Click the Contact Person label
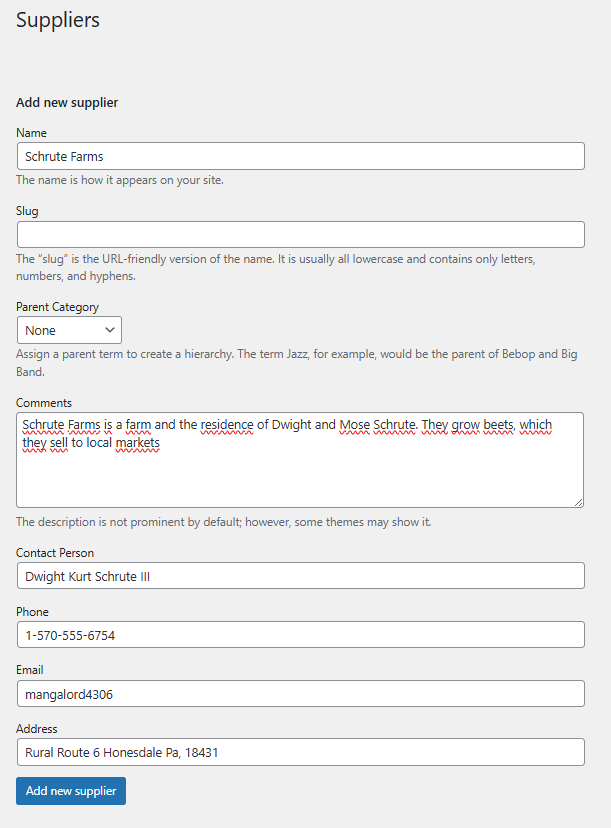Image resolution: width=611 pixels, height=828 pixels. point(55,552)
